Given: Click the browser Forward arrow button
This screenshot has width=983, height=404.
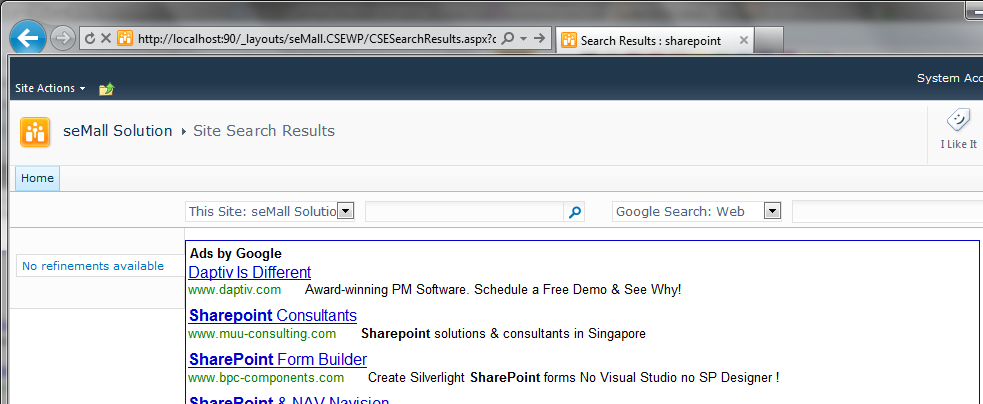Looking at the screenshot, I should click(x=62, y=39).
